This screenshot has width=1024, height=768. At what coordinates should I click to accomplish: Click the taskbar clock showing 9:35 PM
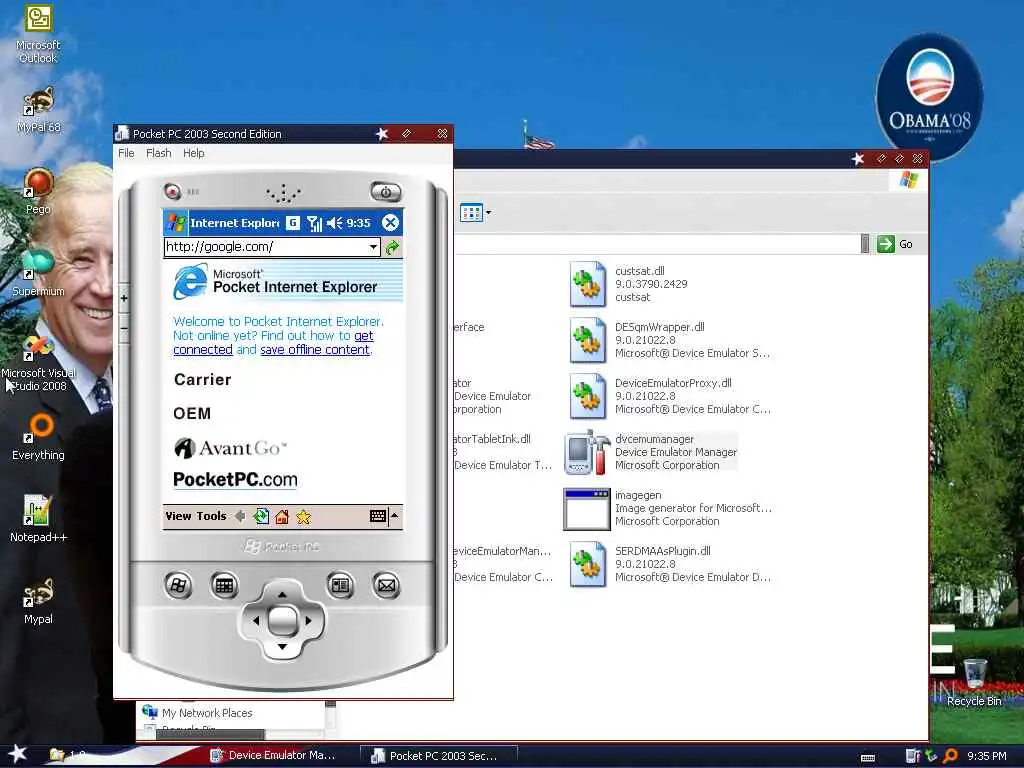987,756
